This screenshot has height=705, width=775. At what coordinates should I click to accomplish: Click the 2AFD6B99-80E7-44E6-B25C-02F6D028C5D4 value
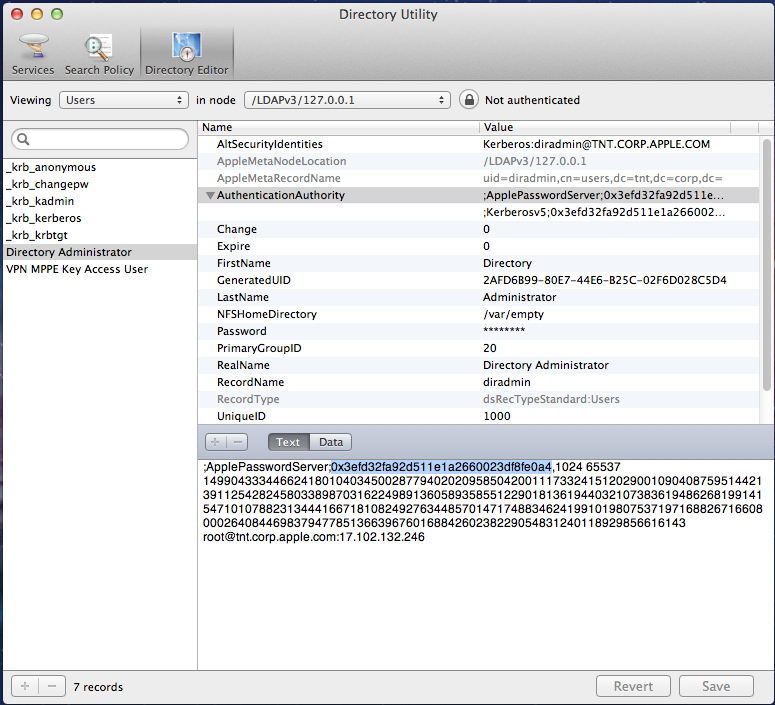tap(604, 280)
